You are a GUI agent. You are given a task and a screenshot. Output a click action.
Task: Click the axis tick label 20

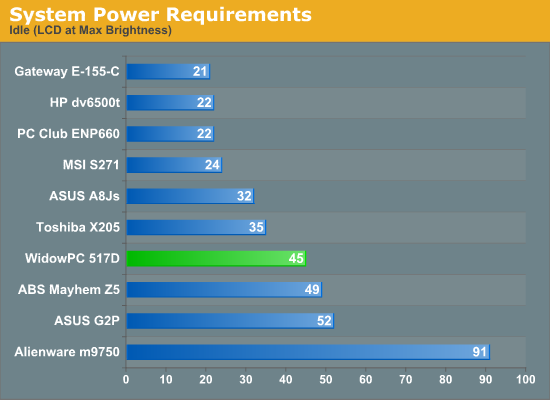pyautogui.click(x=206, y=379)
